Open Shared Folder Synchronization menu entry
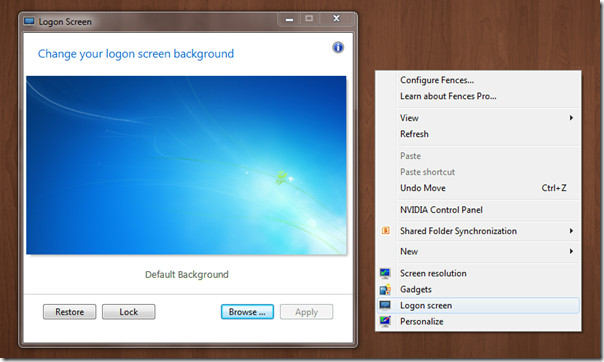The height and width of the screenshot is (362, 604). (x=478, y=231)
